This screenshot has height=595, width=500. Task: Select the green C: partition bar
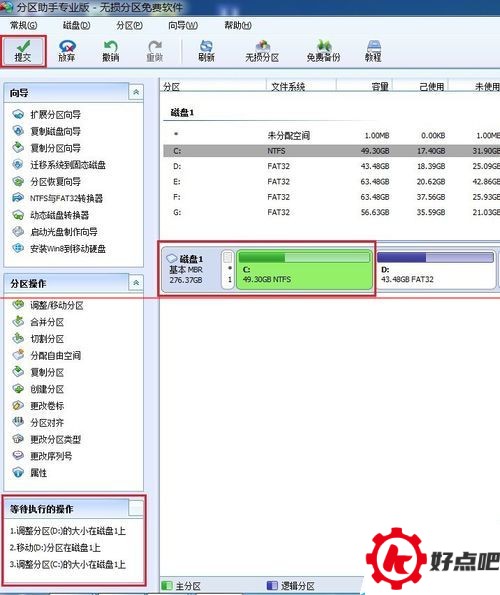tap(304, 269)
